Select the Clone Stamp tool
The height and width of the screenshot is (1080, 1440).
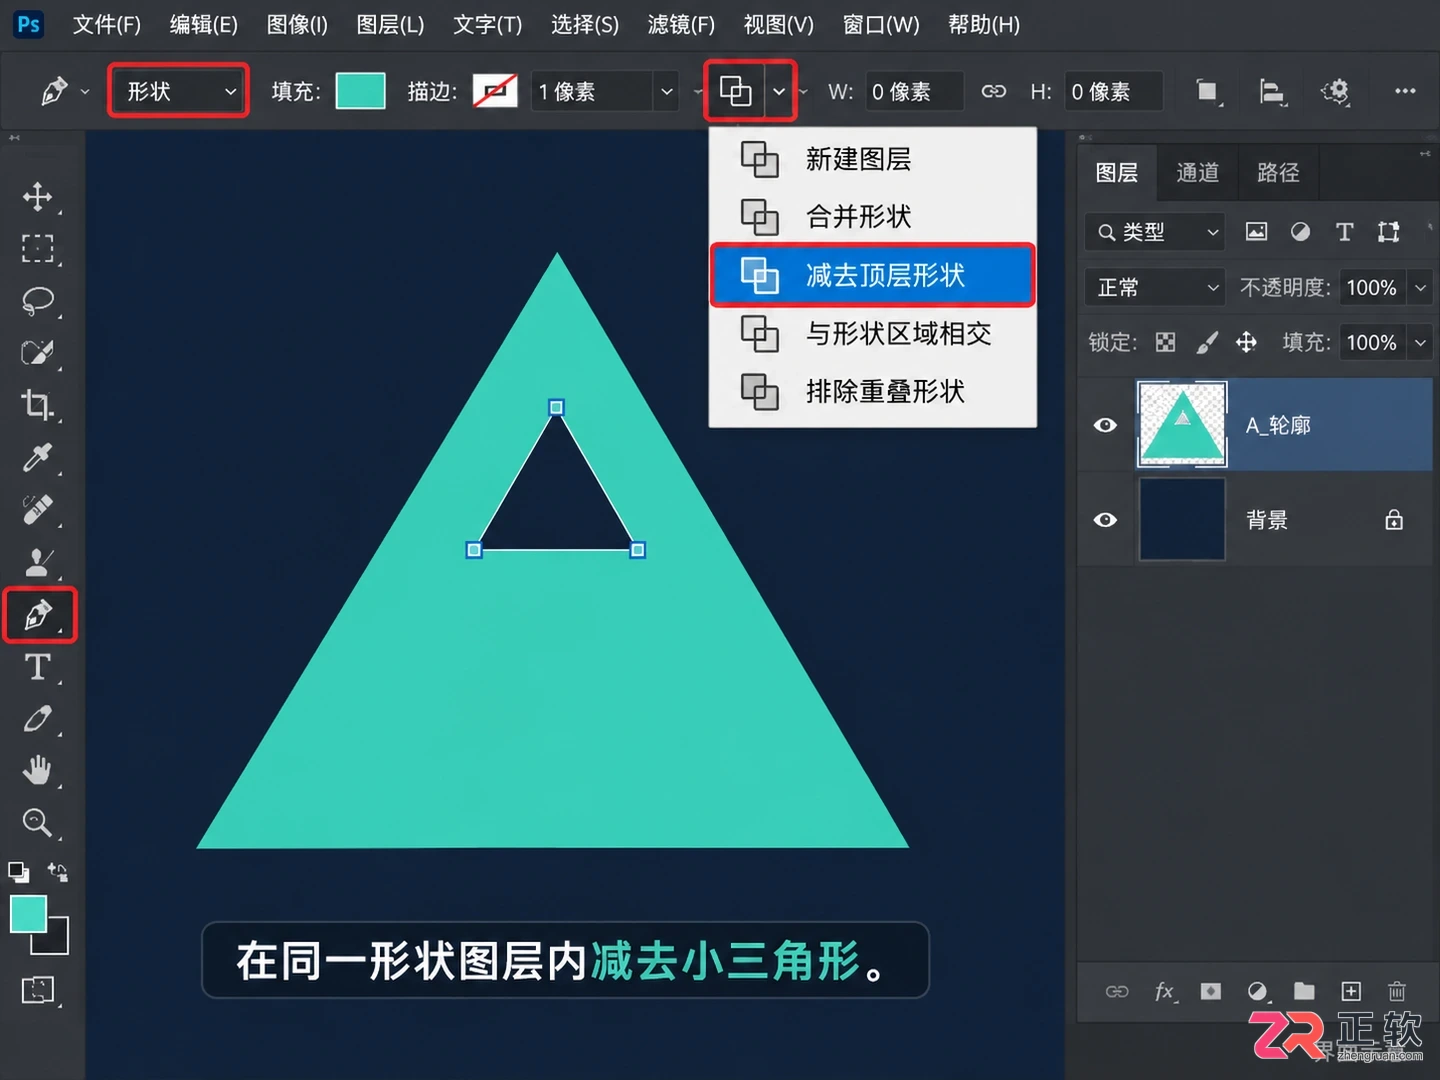38,561
